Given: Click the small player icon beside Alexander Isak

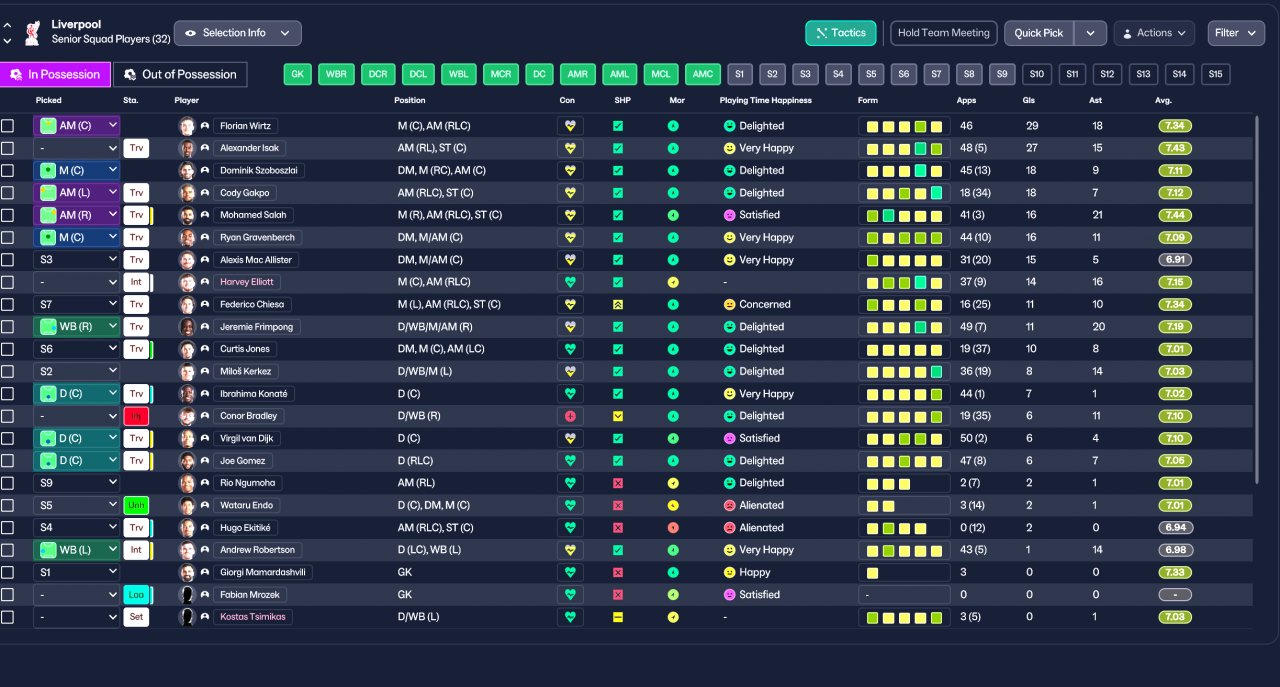Looking at the screenshot, I should click(x=205, y=148).
